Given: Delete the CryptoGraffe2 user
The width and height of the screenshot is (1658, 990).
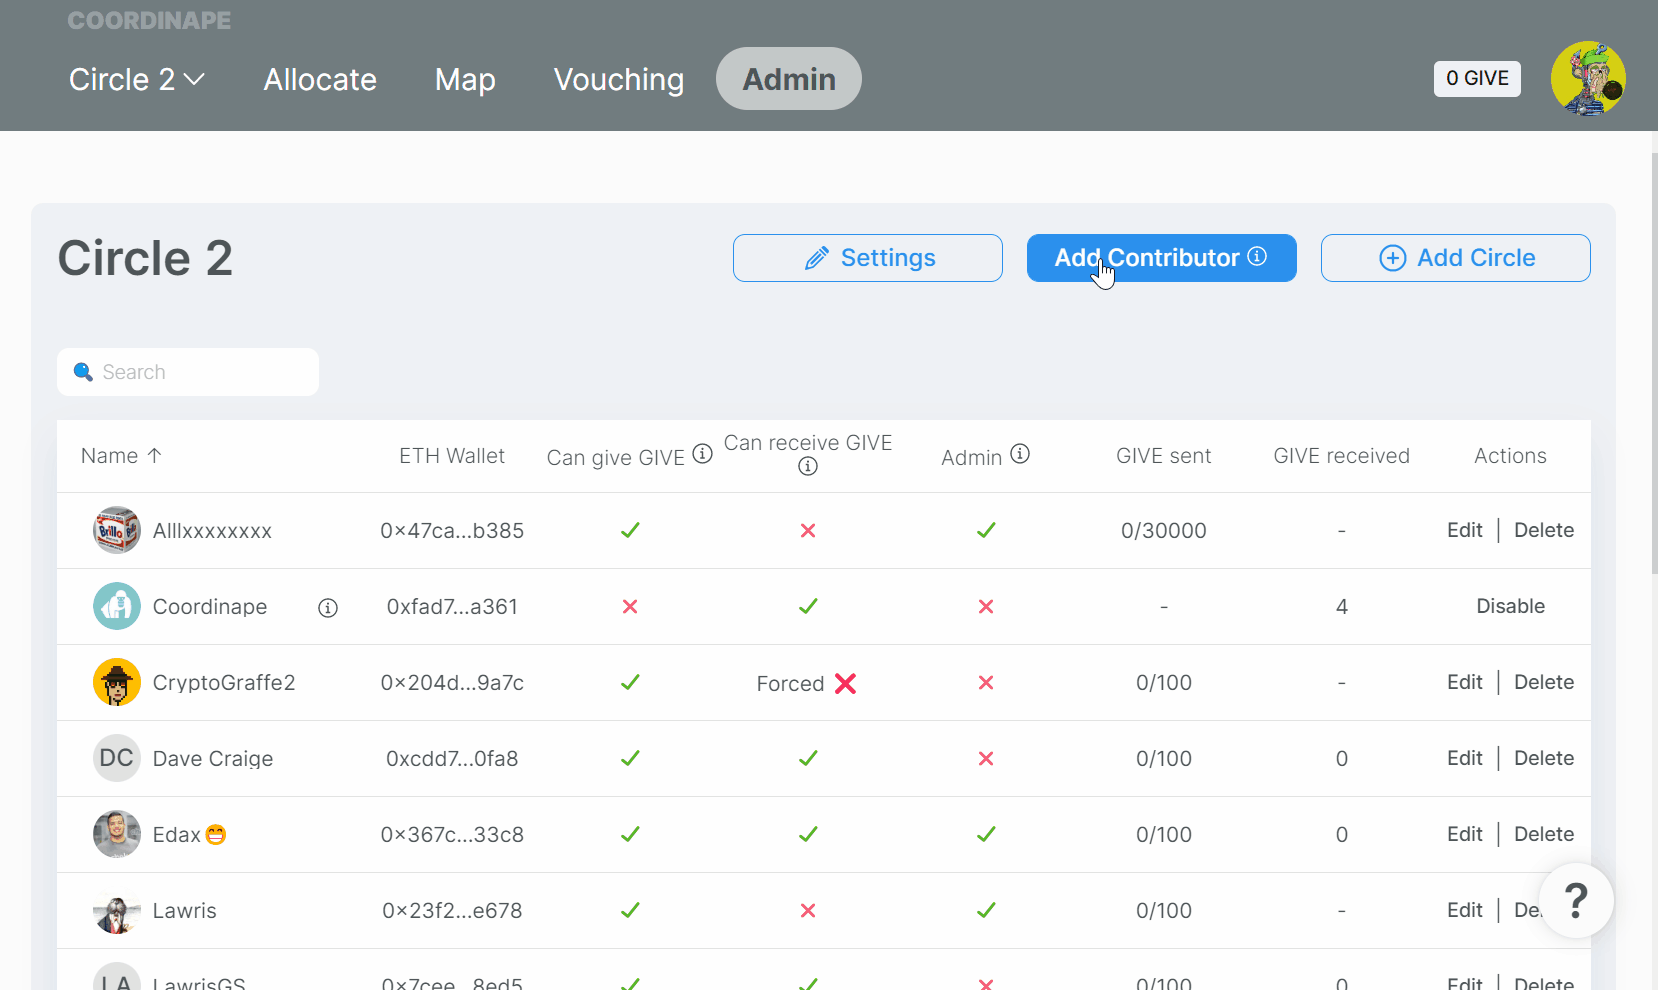Looking at the screenshot, I should [x=1544, y=682].
